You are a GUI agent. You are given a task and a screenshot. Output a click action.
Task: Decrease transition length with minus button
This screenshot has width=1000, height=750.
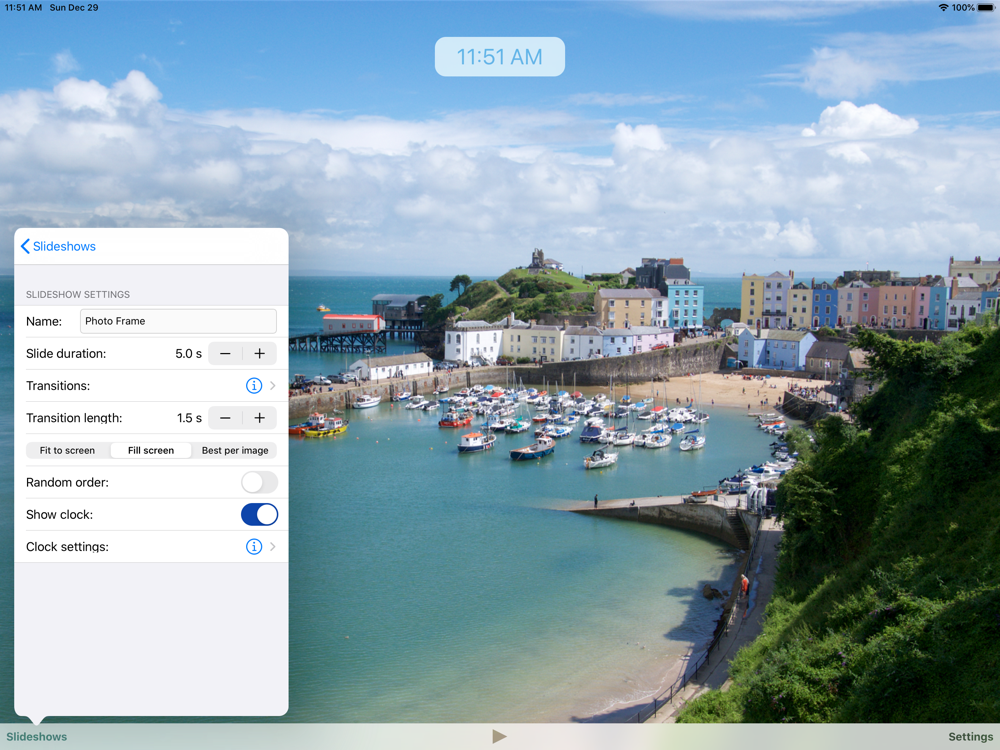[225, 418]
